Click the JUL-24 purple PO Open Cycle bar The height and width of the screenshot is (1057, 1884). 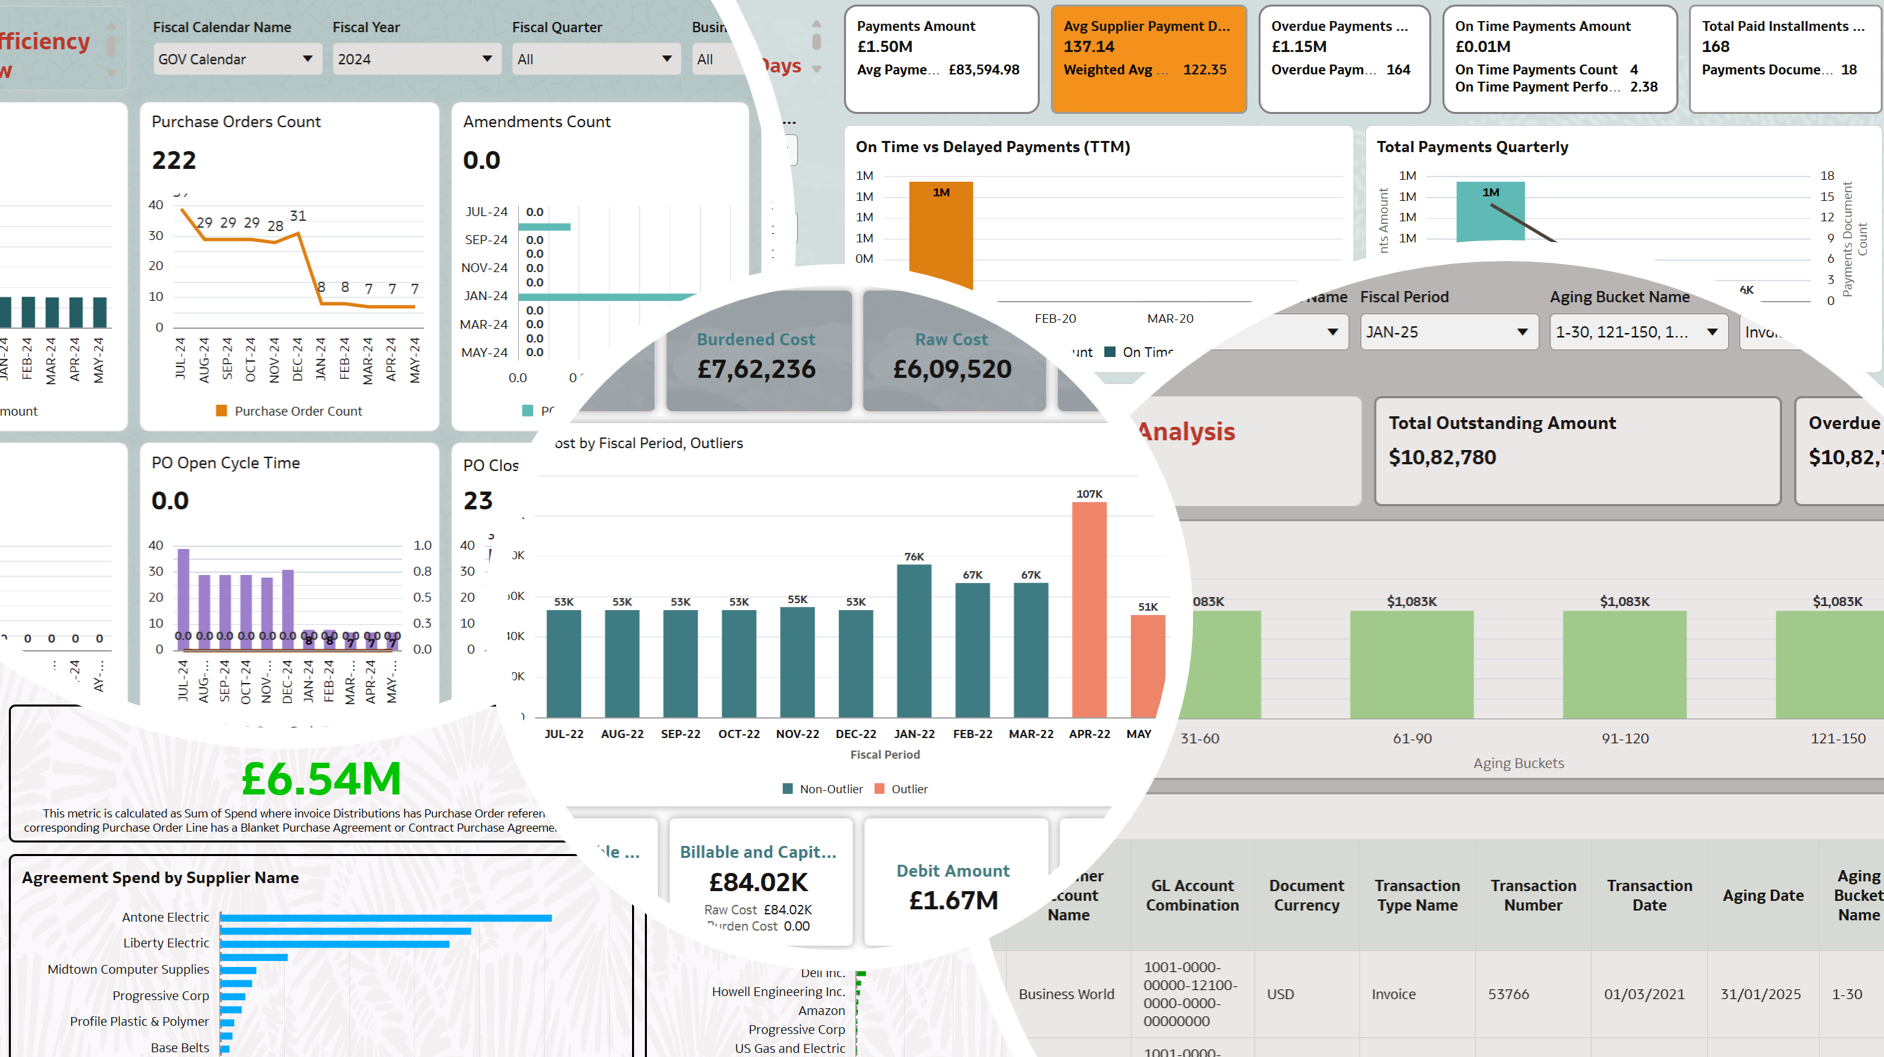tap(183, 598)
